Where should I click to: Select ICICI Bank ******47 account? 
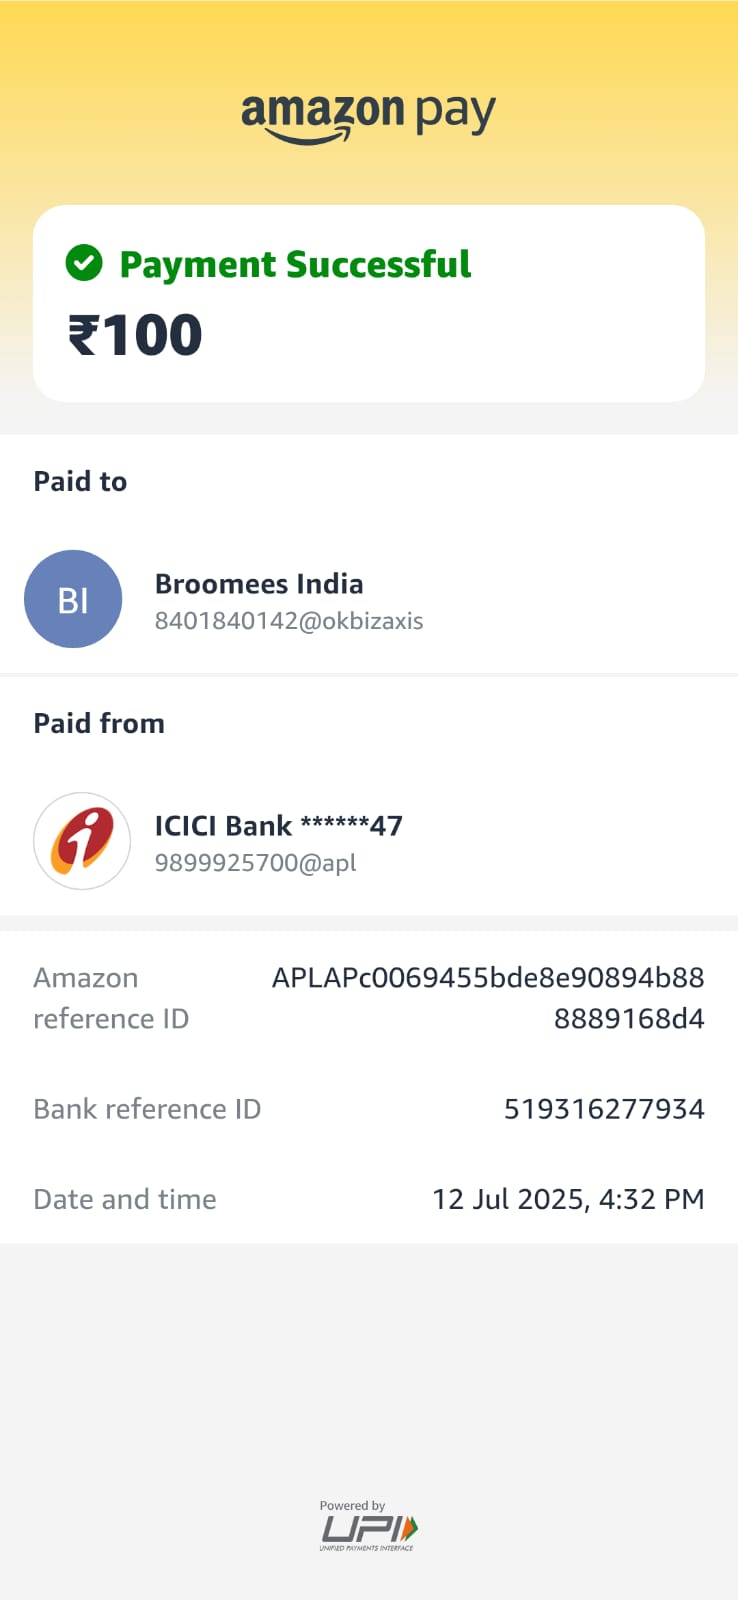click(279, 826)
